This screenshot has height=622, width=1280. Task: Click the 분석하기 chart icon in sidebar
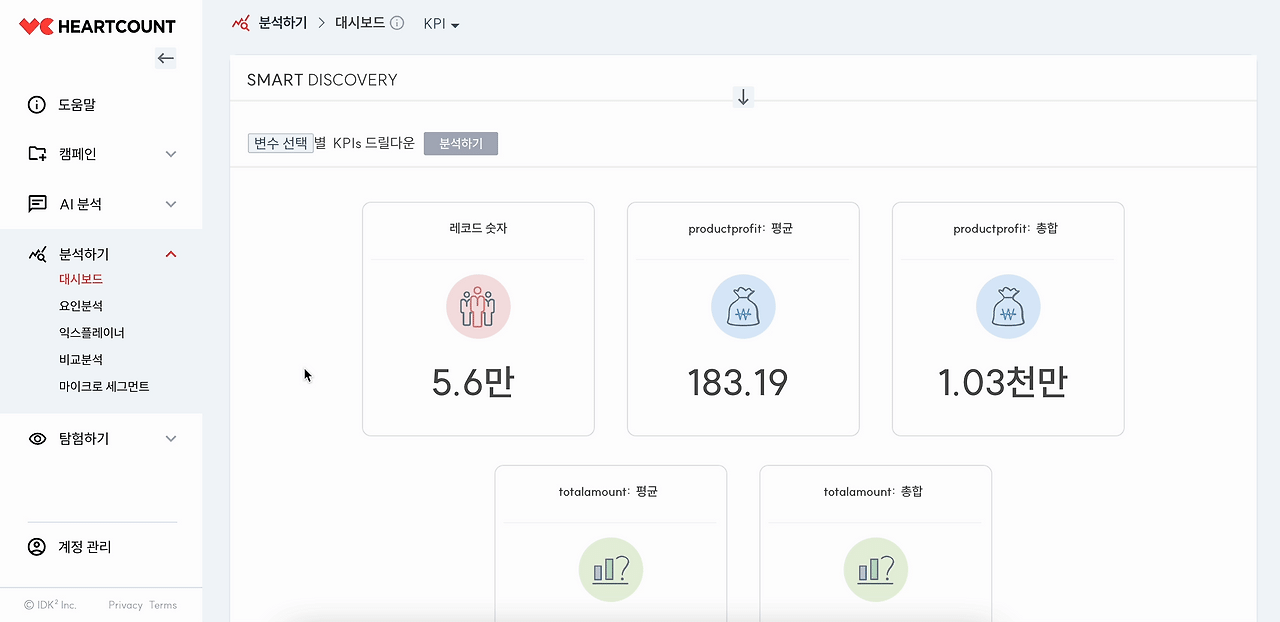coord(37,253)
